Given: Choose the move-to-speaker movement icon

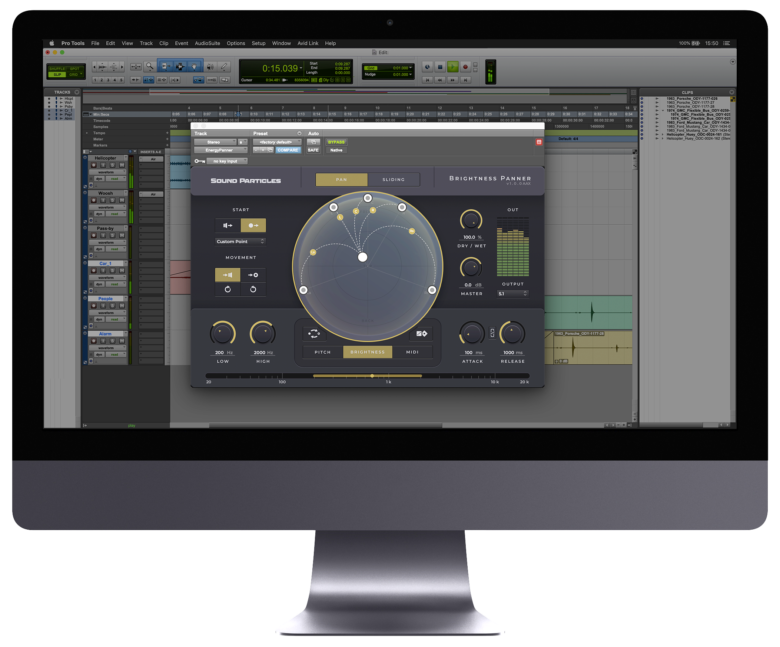Looking at the screenshot, I should (228, 274).
